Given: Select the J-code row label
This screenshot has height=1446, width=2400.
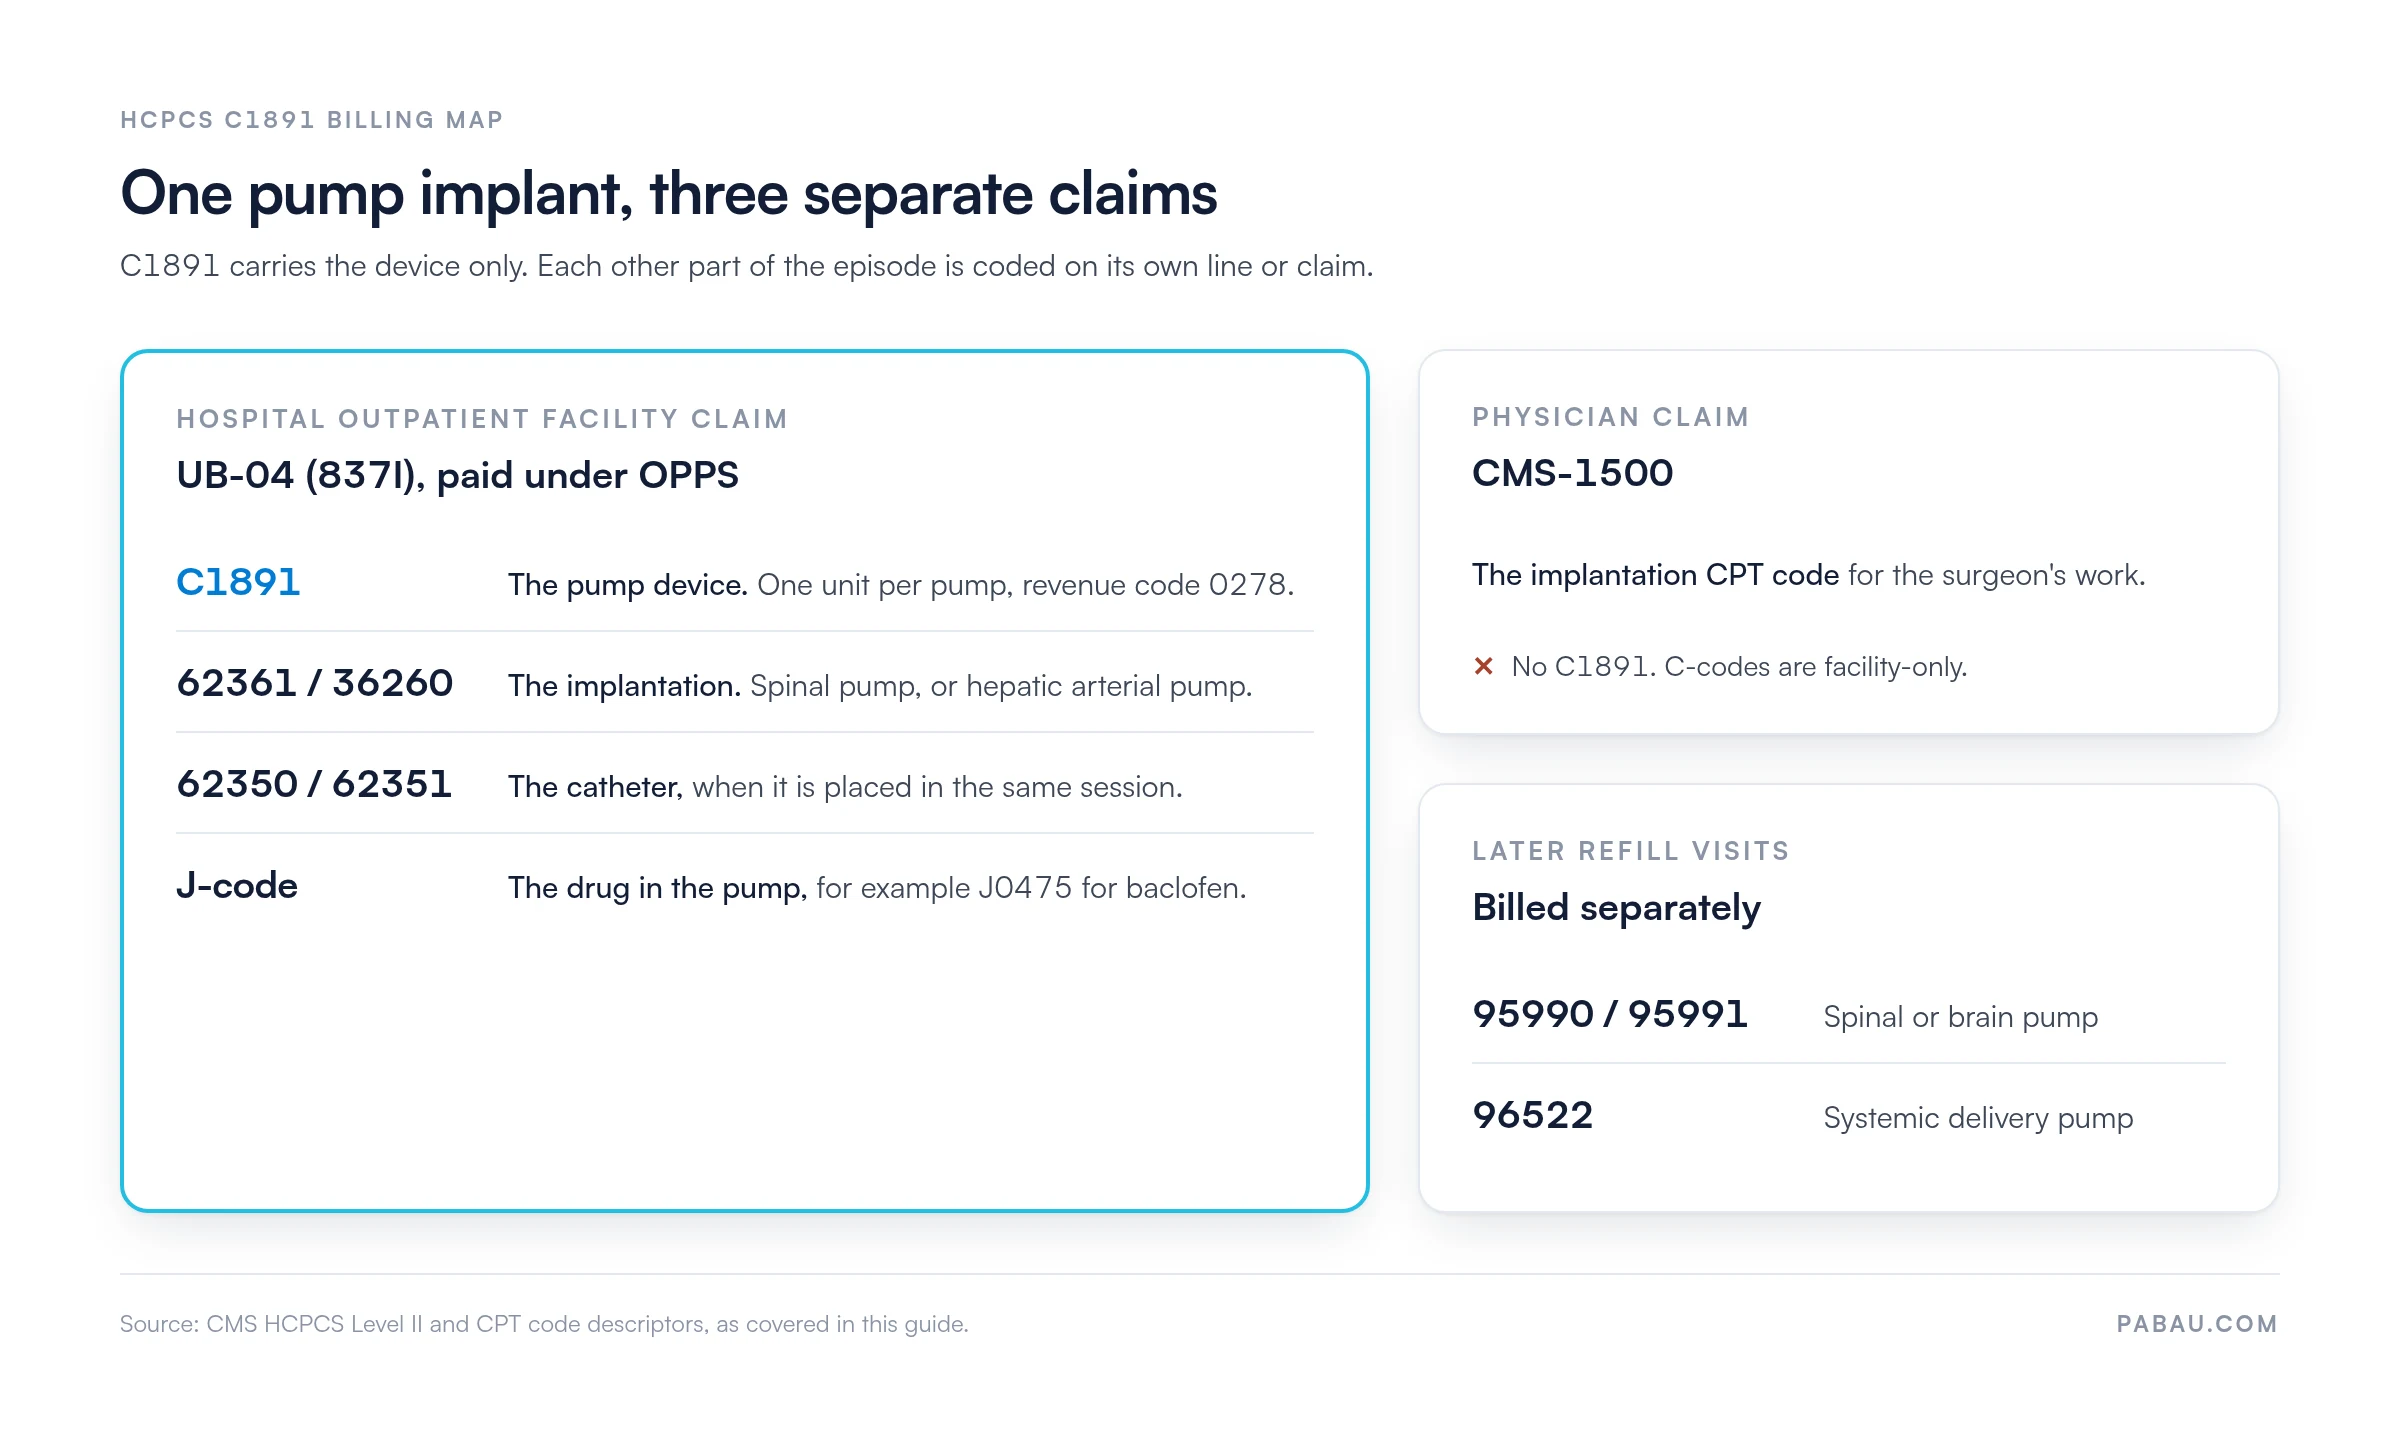Looking at the screenshot, I should click(237, 886).
